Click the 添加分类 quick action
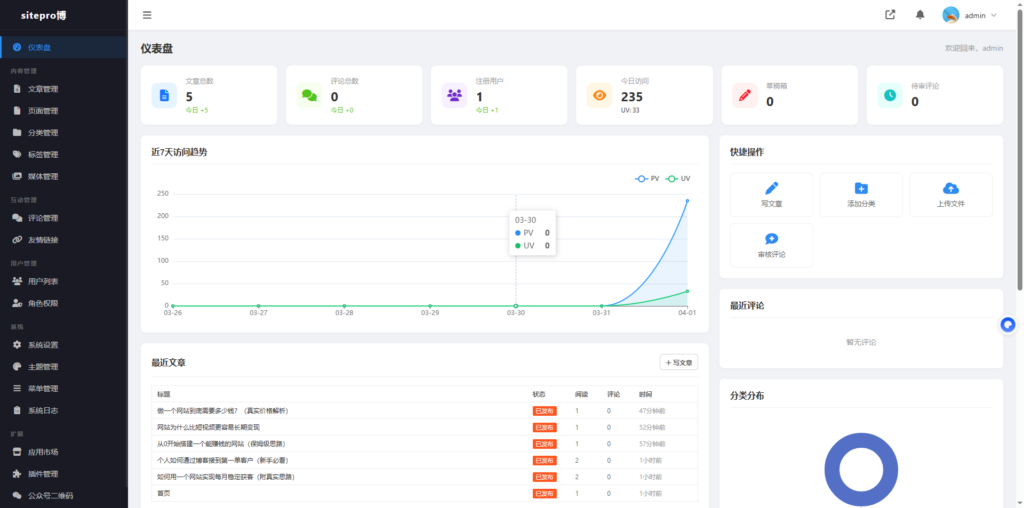This screenshot has width=1024, height=508. click(x=861, y=195)
